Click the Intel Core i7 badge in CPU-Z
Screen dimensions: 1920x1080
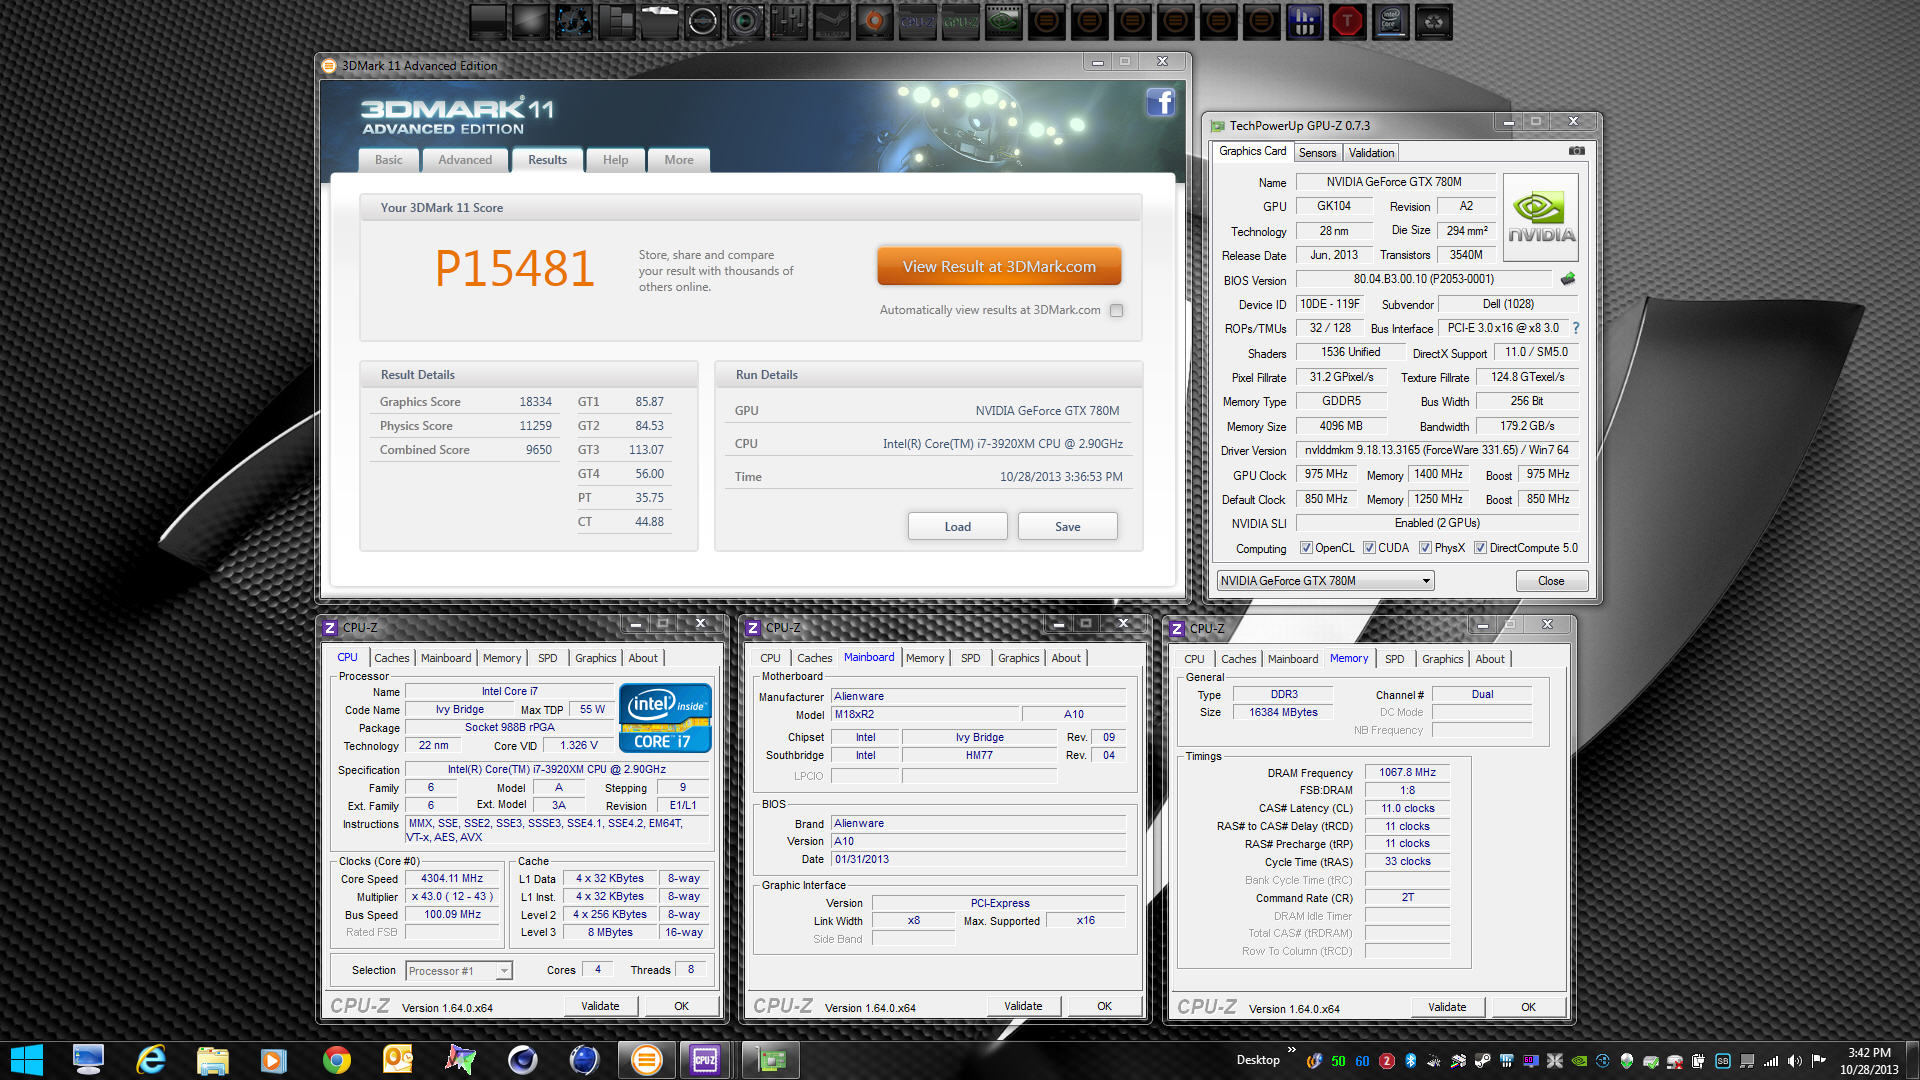tap(665, 717)
